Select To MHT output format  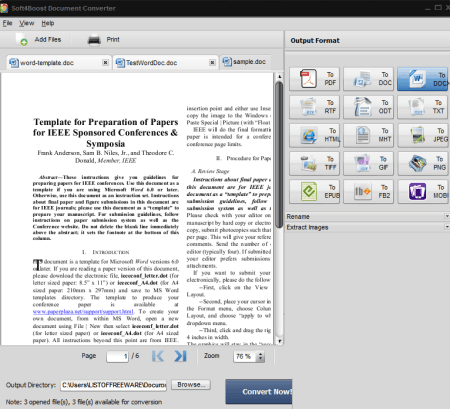point(368,135)
